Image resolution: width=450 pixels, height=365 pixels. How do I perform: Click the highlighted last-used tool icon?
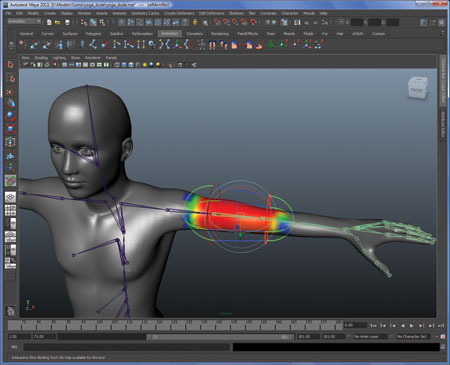pos(10,181)
